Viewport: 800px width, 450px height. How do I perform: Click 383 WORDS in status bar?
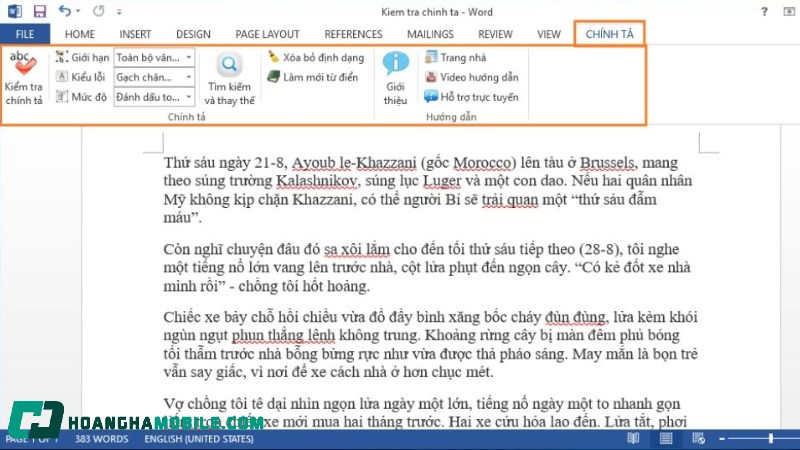click(102, 439)
